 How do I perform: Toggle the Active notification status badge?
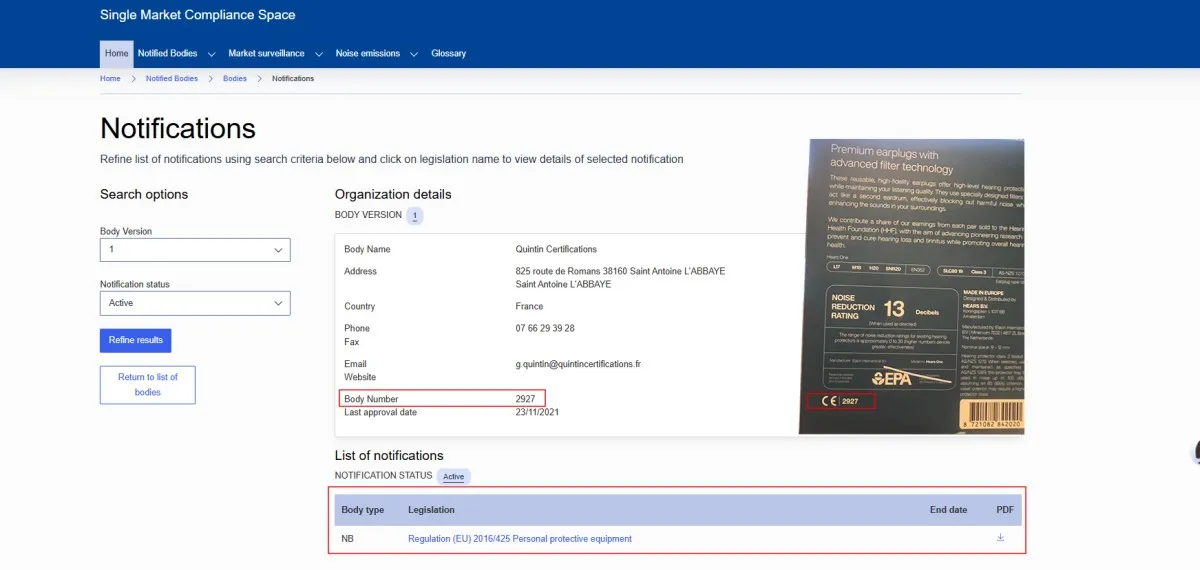click(x=454, y=477)
